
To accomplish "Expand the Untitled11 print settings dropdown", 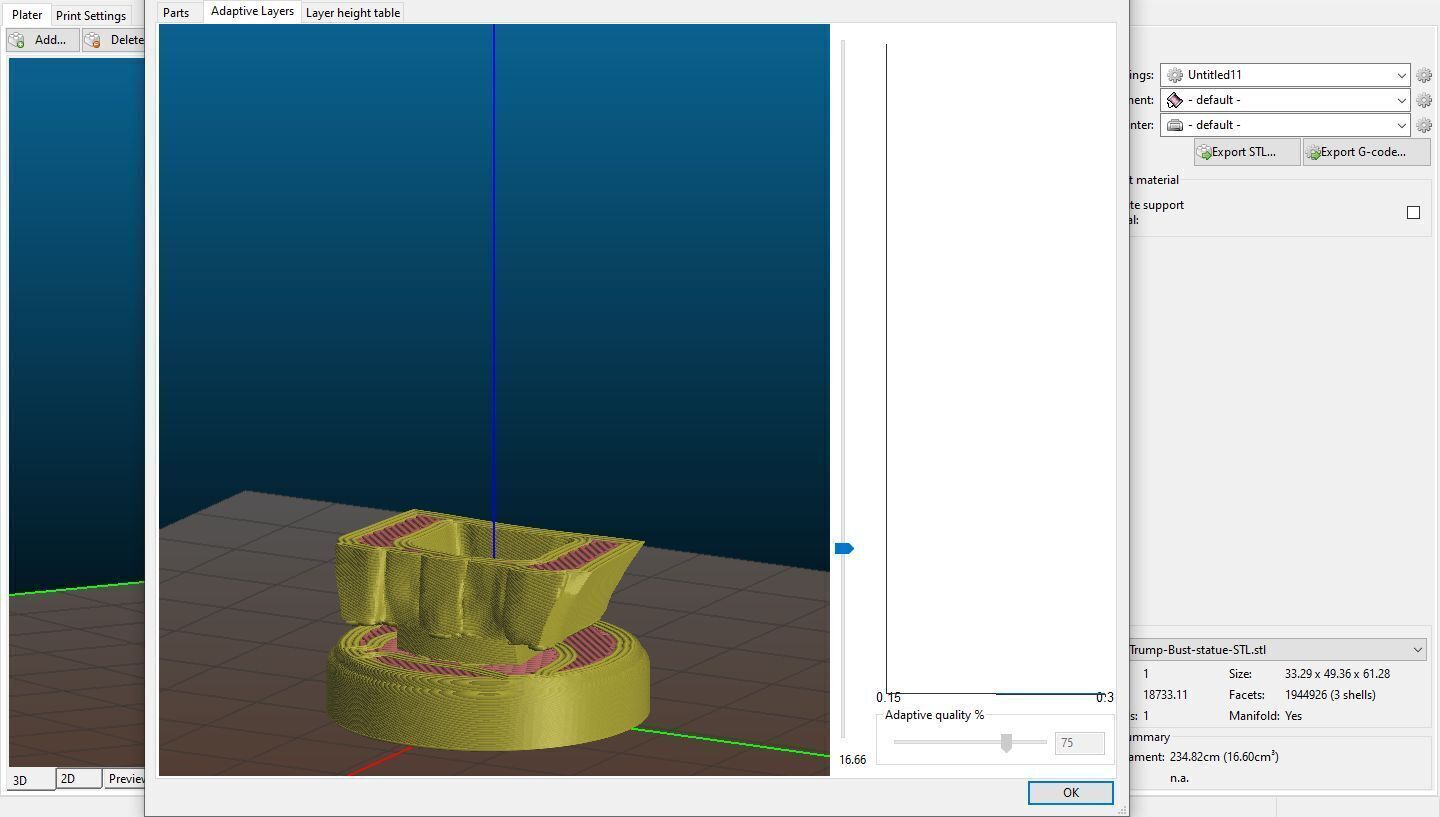I will 1401,75.
